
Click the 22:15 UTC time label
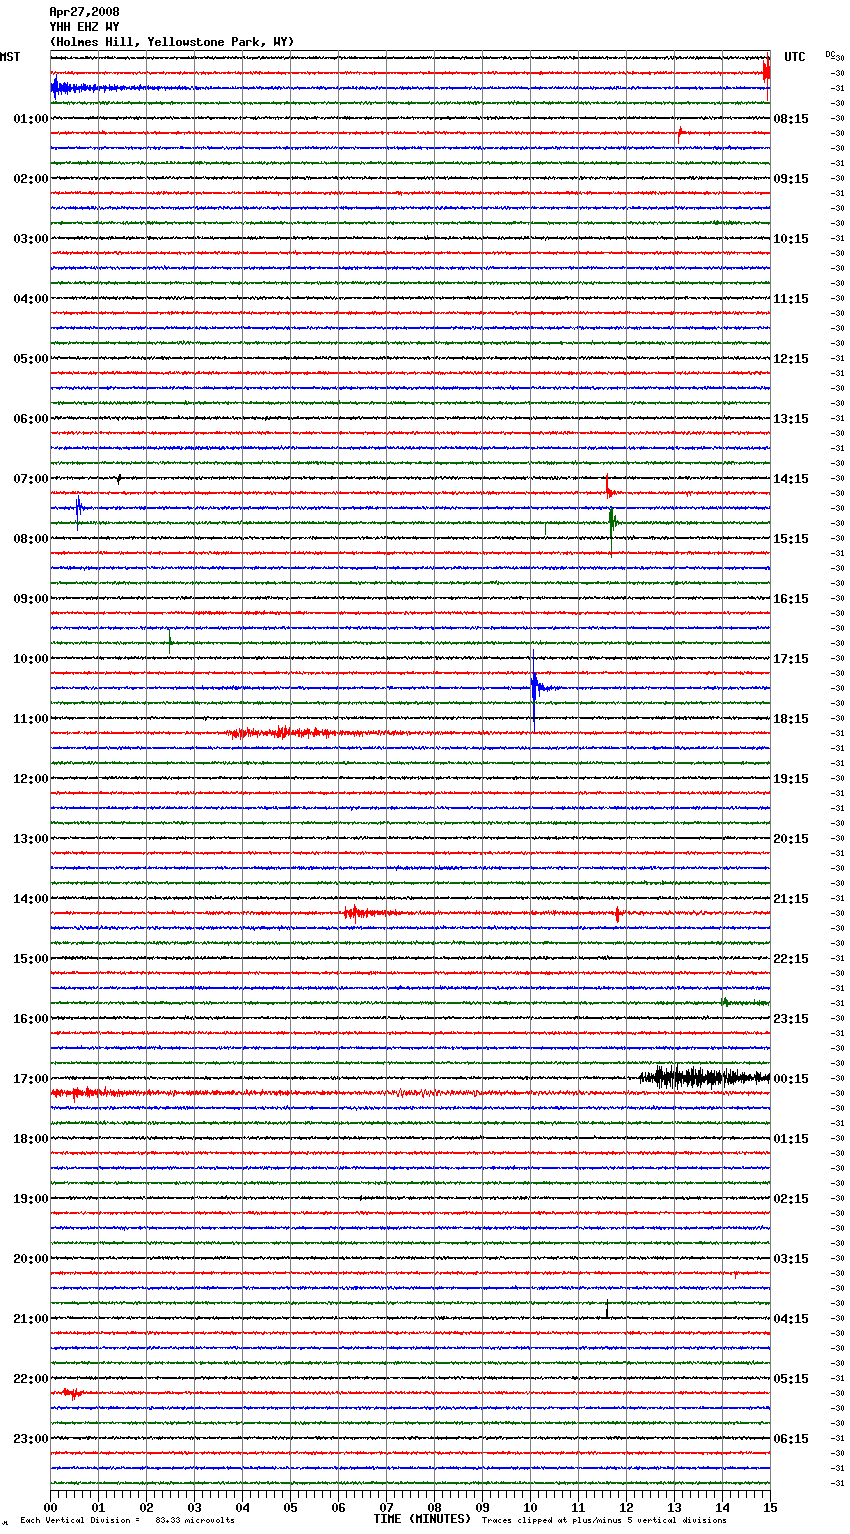(x=791, y=959)
